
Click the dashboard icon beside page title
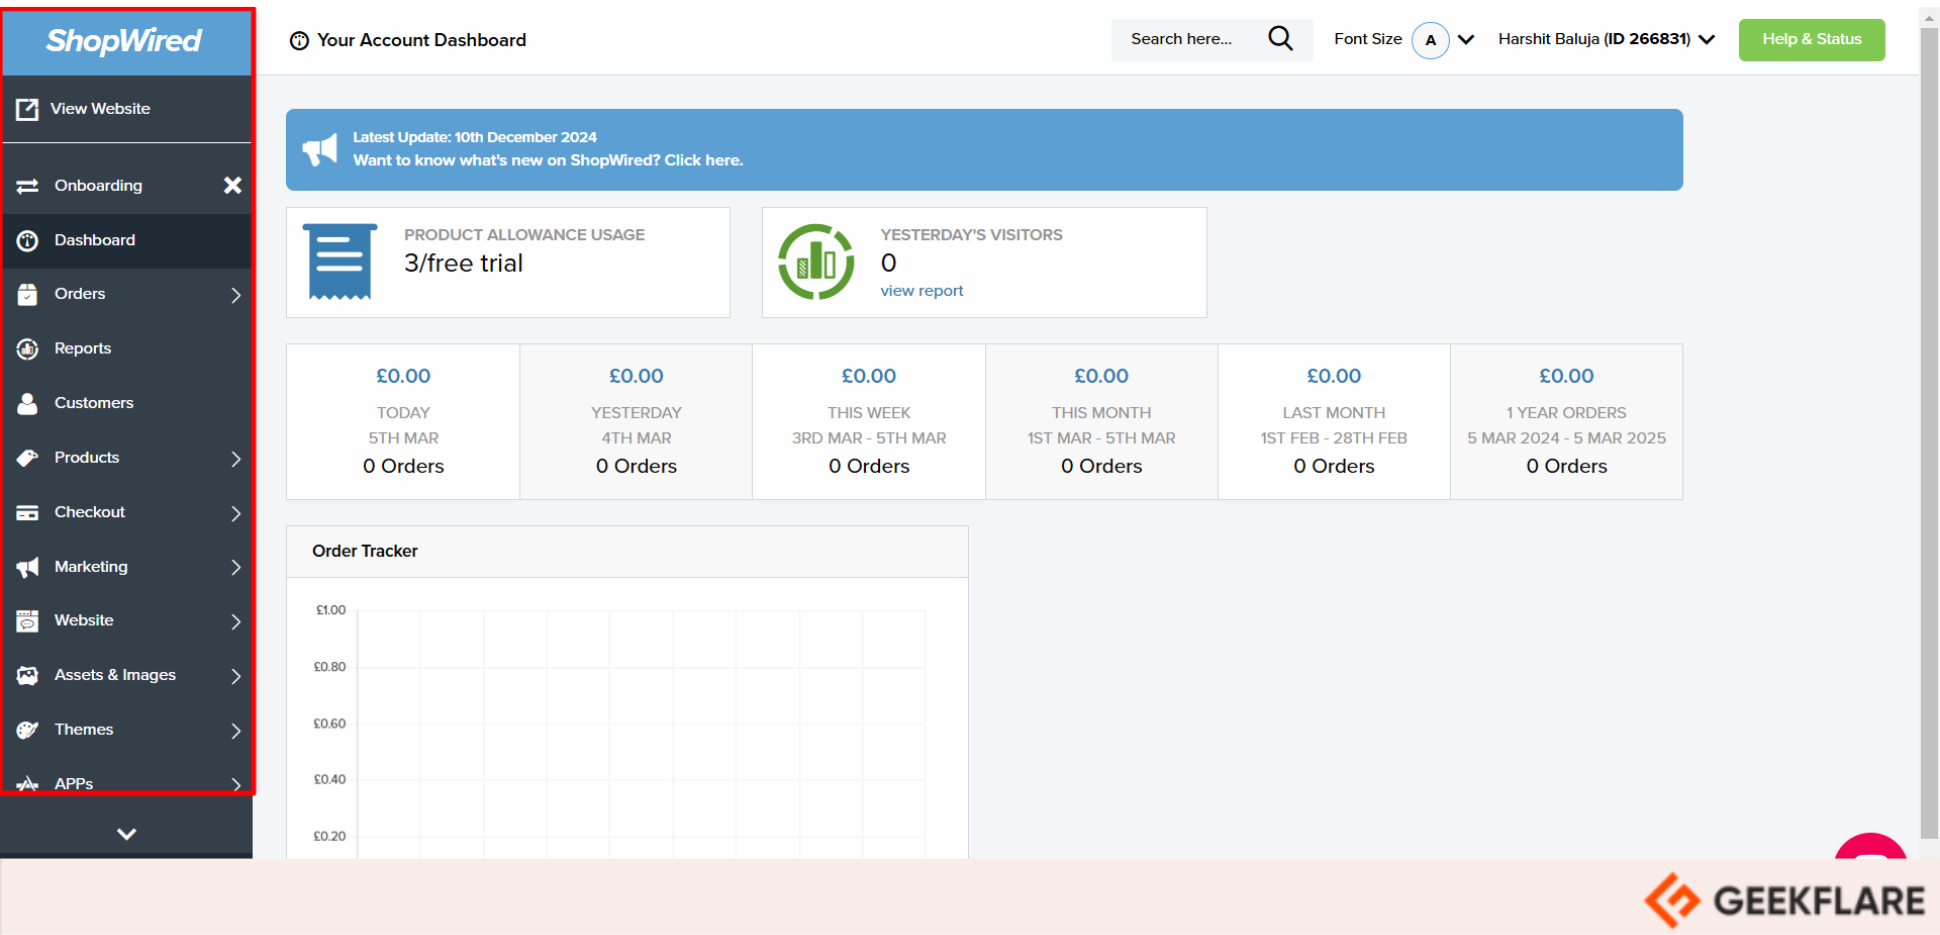[299, 41]
